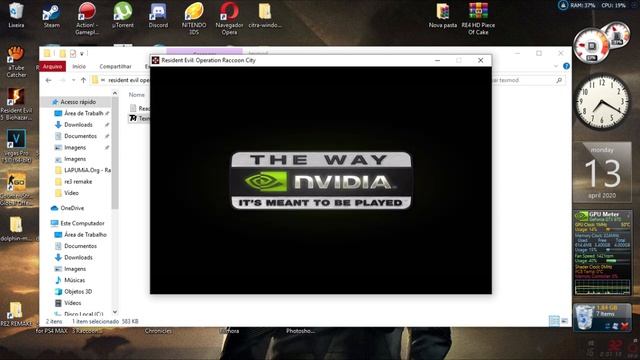Screen dimensions: 640x360
Task: Open the citra-windo... folder on the desktop
Action: coord(265,15)
